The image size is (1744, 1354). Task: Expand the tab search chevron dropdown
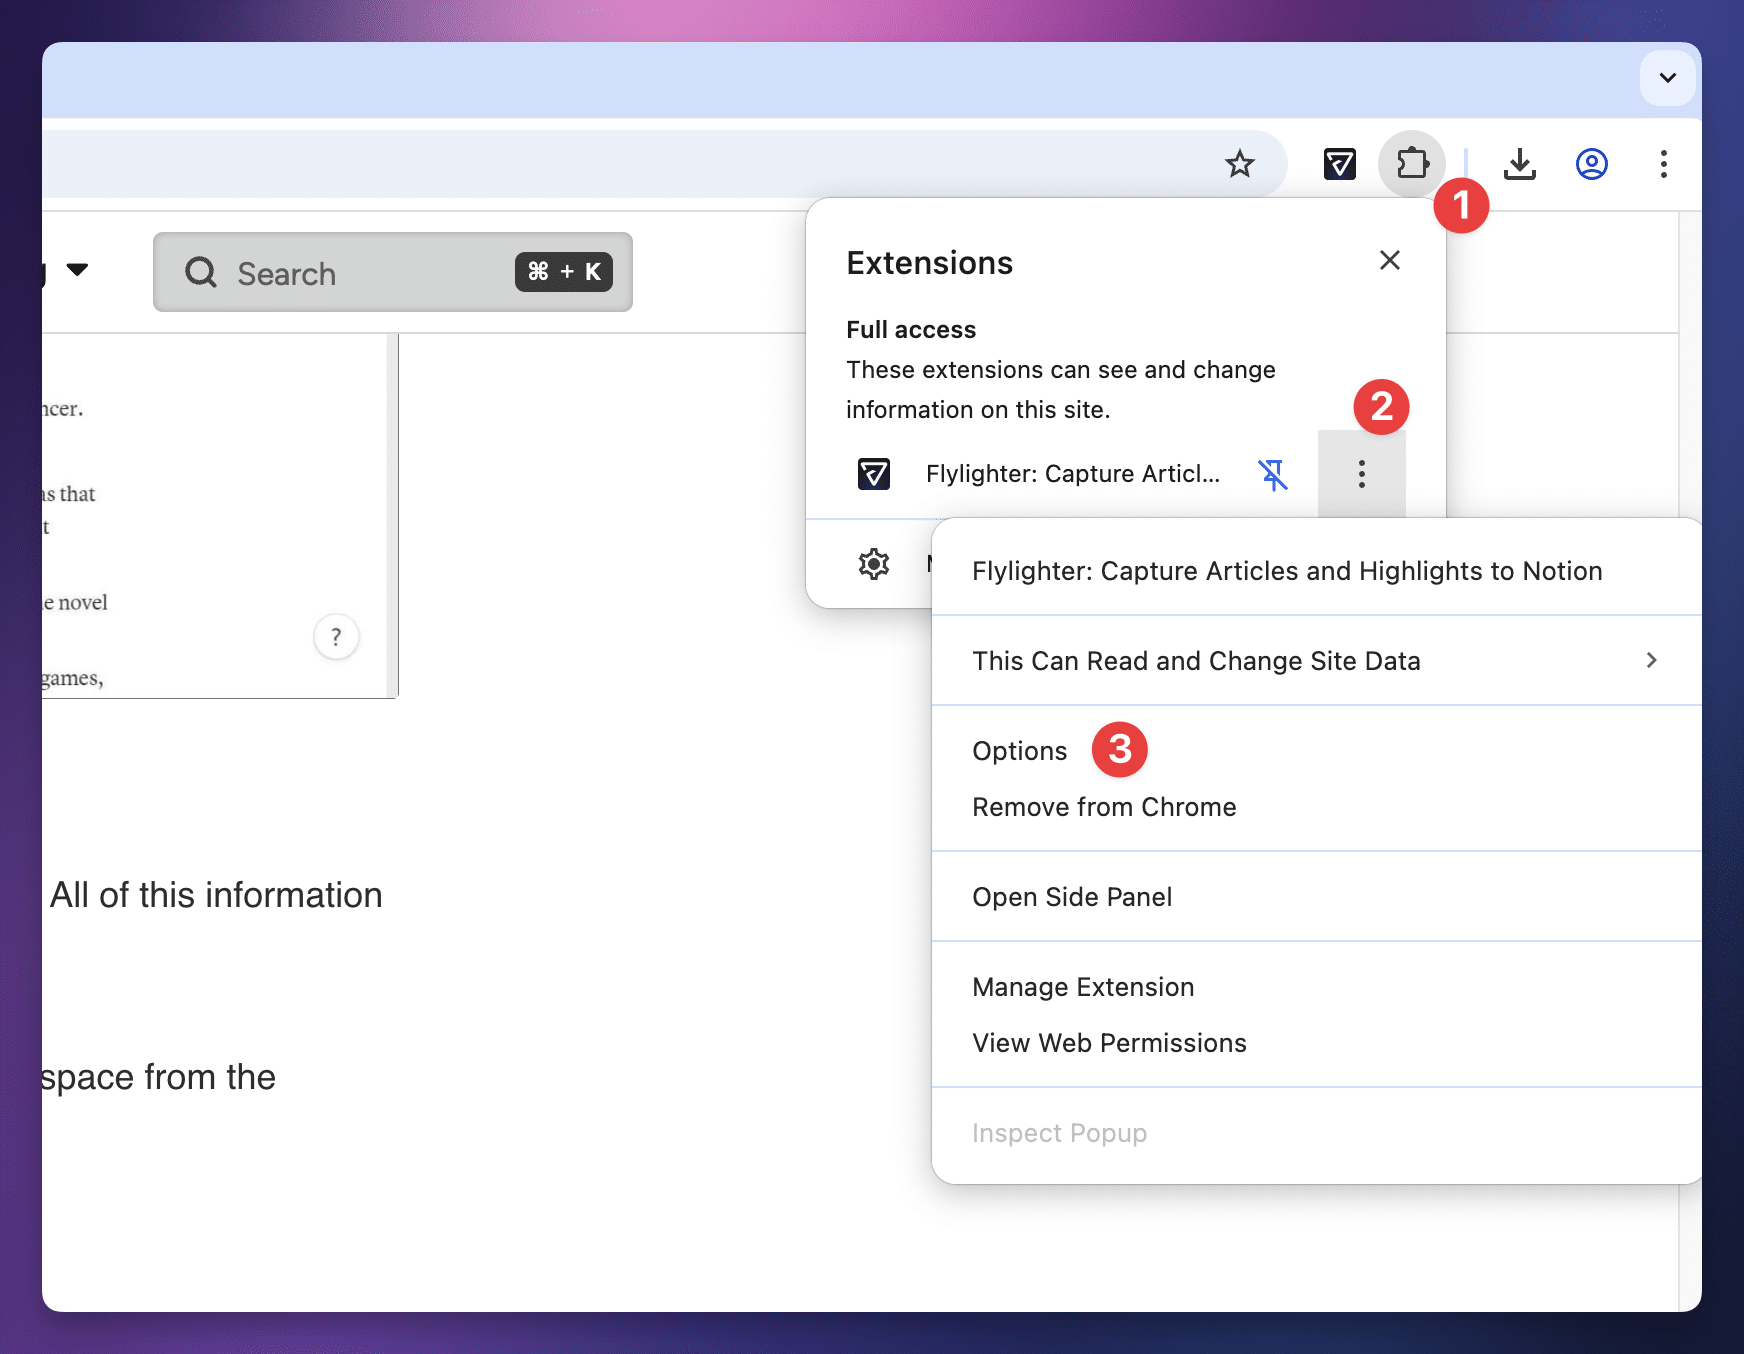click(1667, 78)
